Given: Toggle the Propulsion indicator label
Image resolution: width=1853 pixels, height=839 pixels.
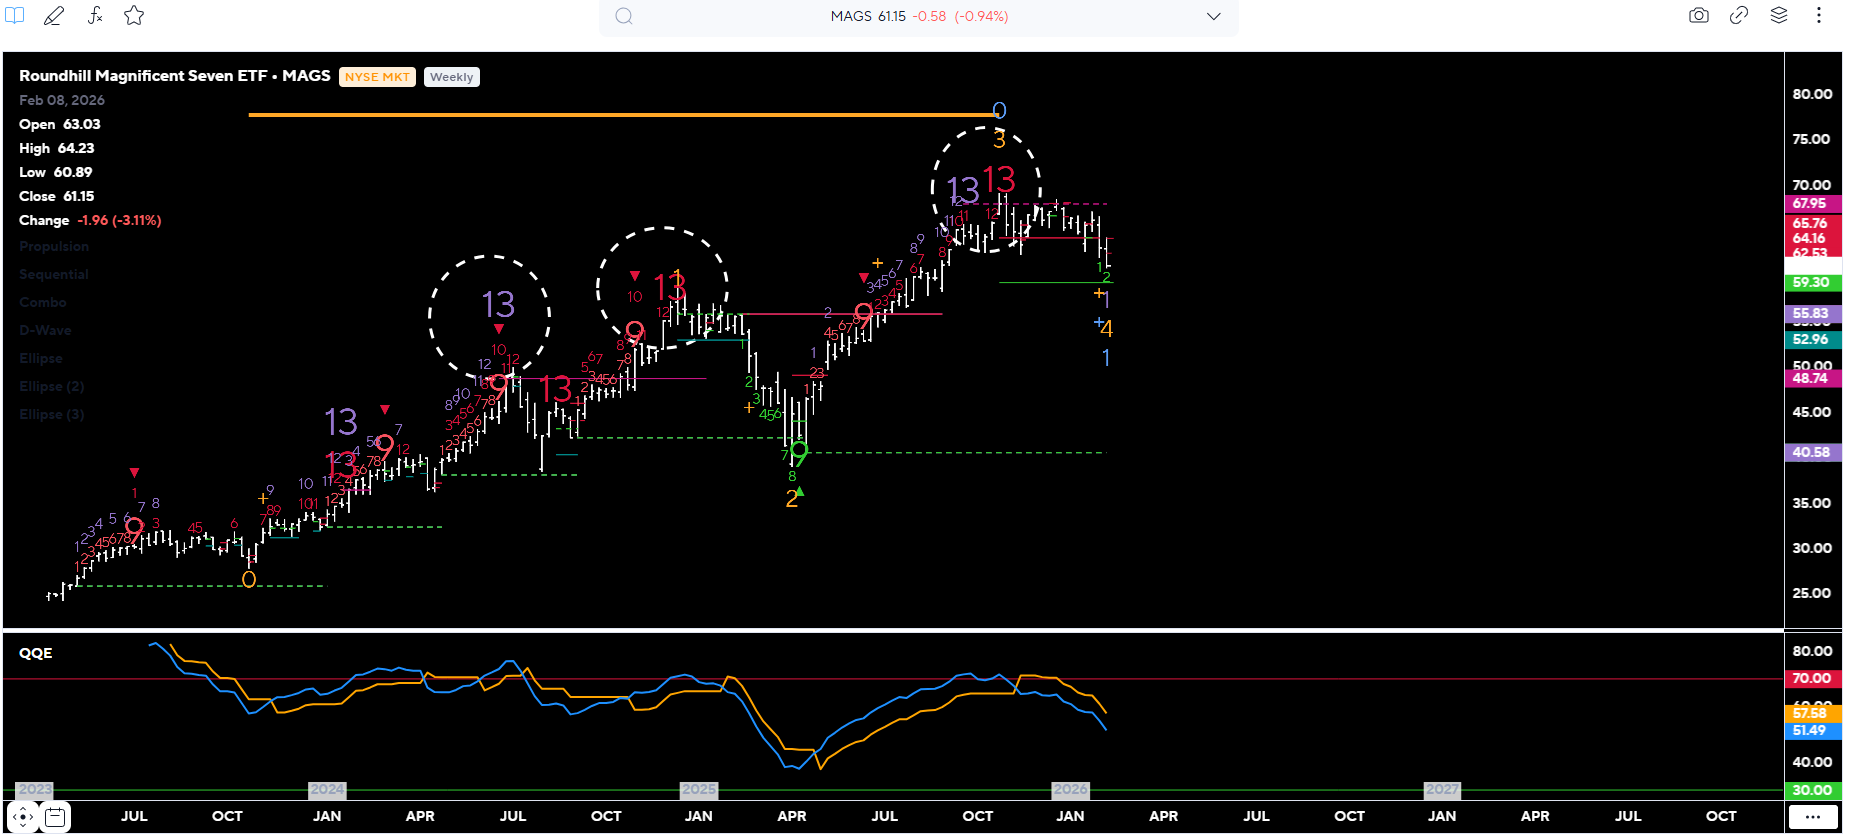Looking at the screenshot, I should coord(54,247).
